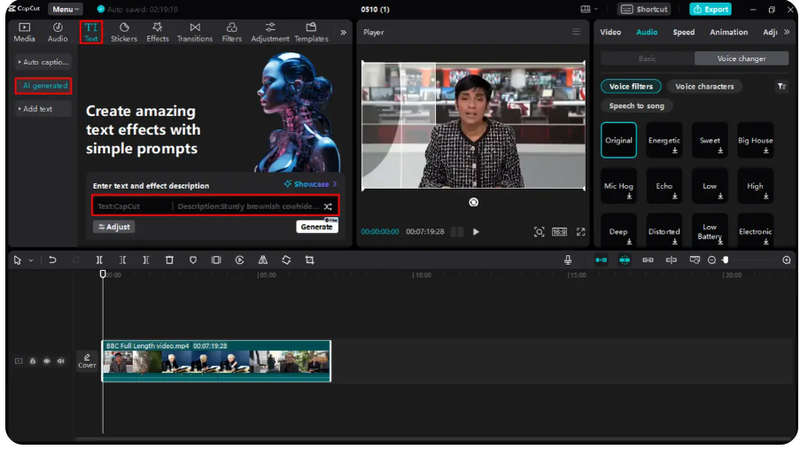This screenshot has height=450, width=800.
Task: Open the voice filter sort options
Action: [782, 86]
